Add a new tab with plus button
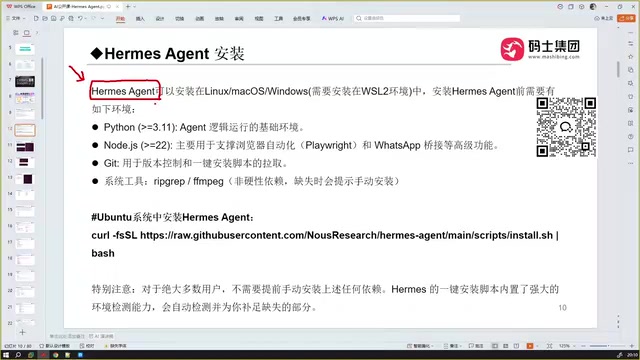 [128, 7]
